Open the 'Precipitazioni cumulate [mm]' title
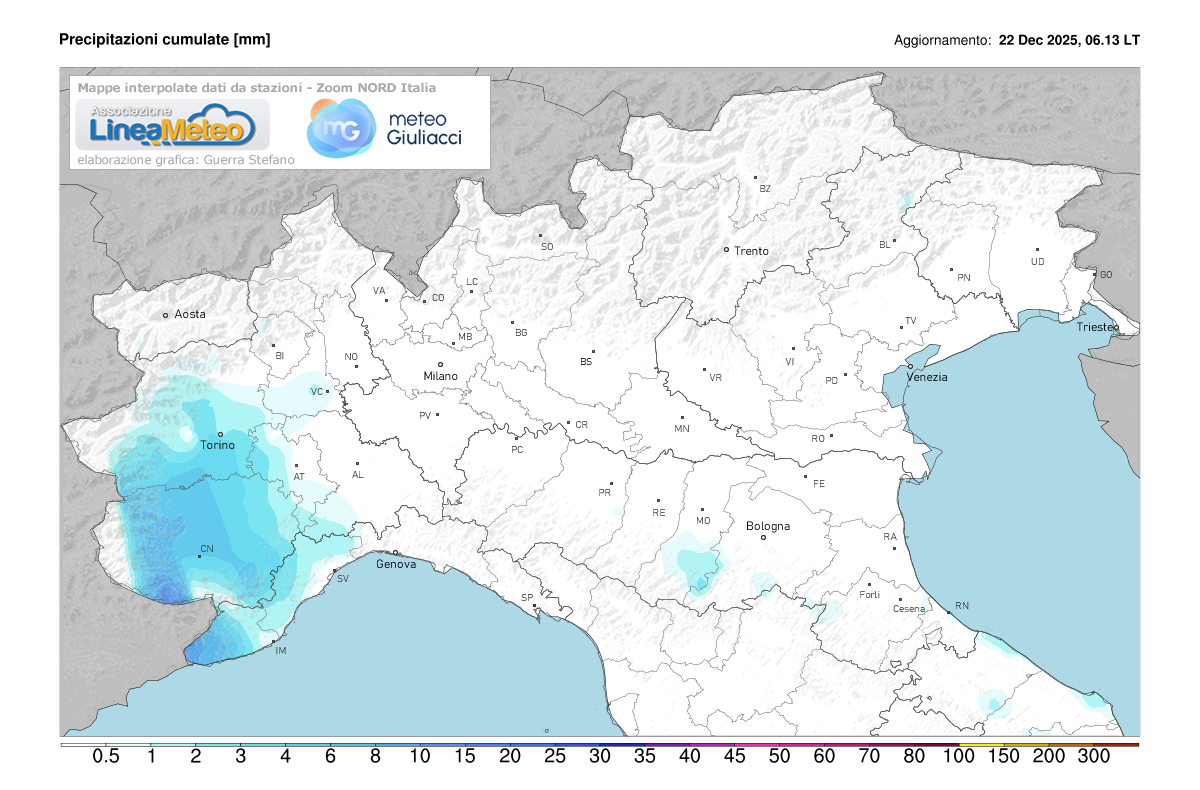 click(165, 40)
